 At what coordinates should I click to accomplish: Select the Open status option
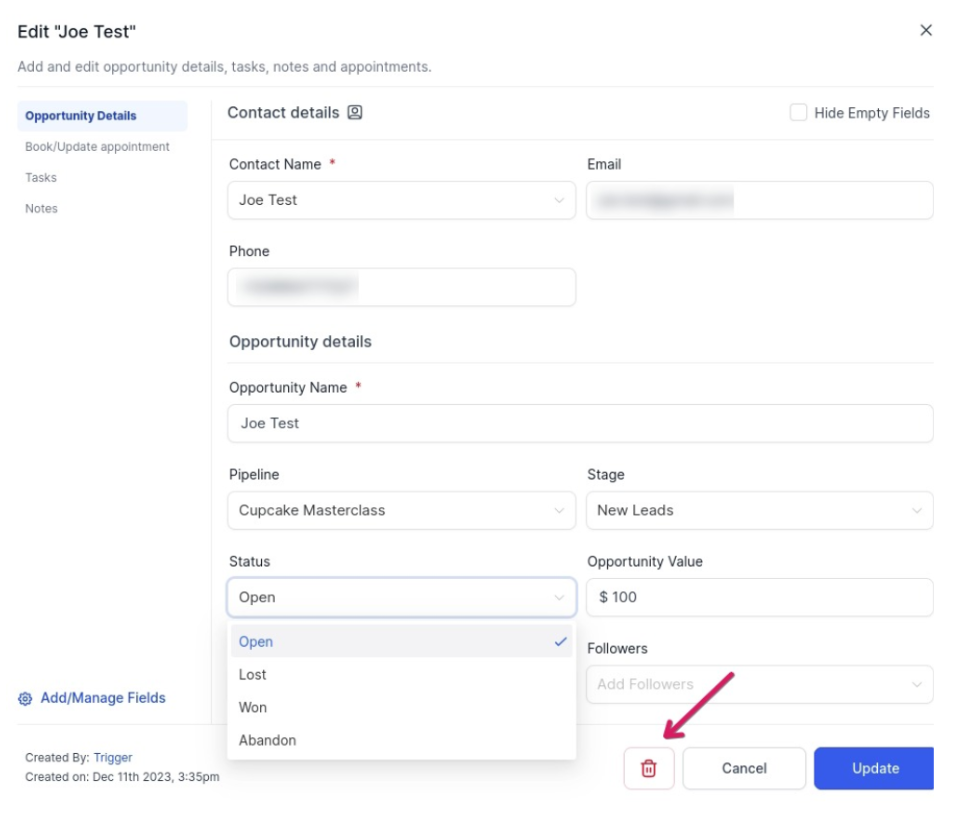coord(256,642)
